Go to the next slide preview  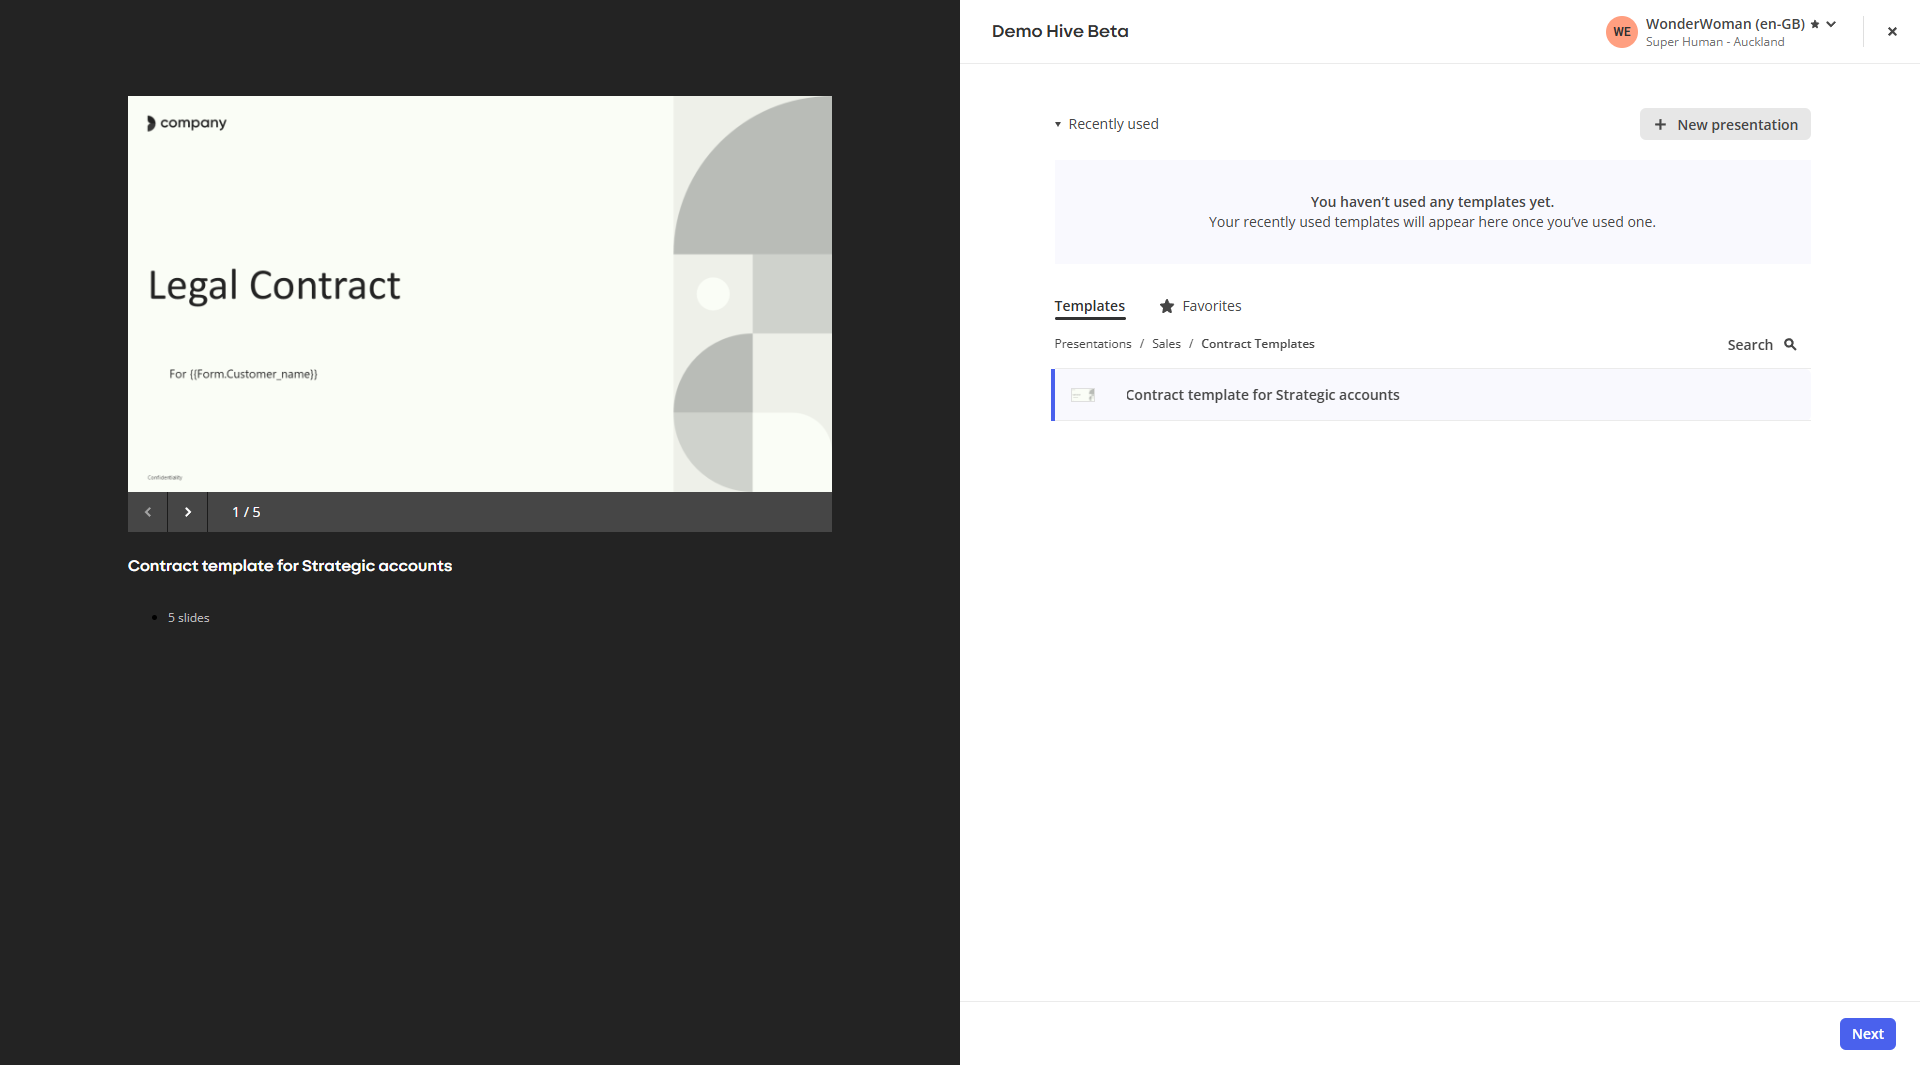tap(188, 512)
